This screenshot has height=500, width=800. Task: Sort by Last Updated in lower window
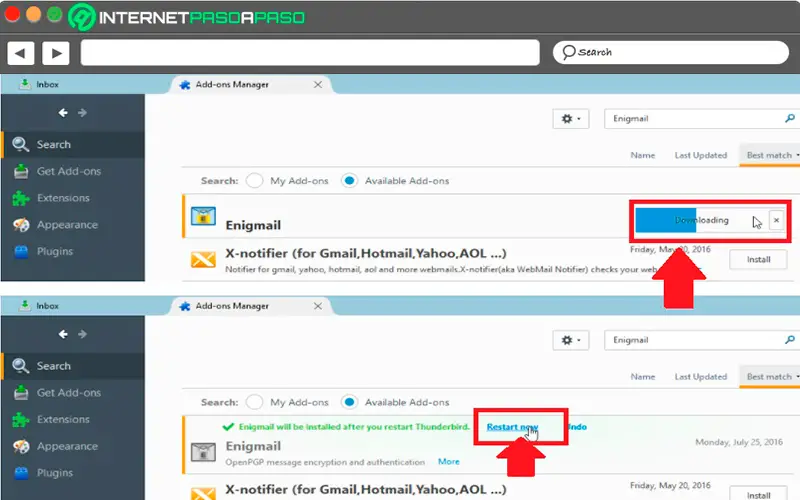pyautogui.click(x=701, y=377)
